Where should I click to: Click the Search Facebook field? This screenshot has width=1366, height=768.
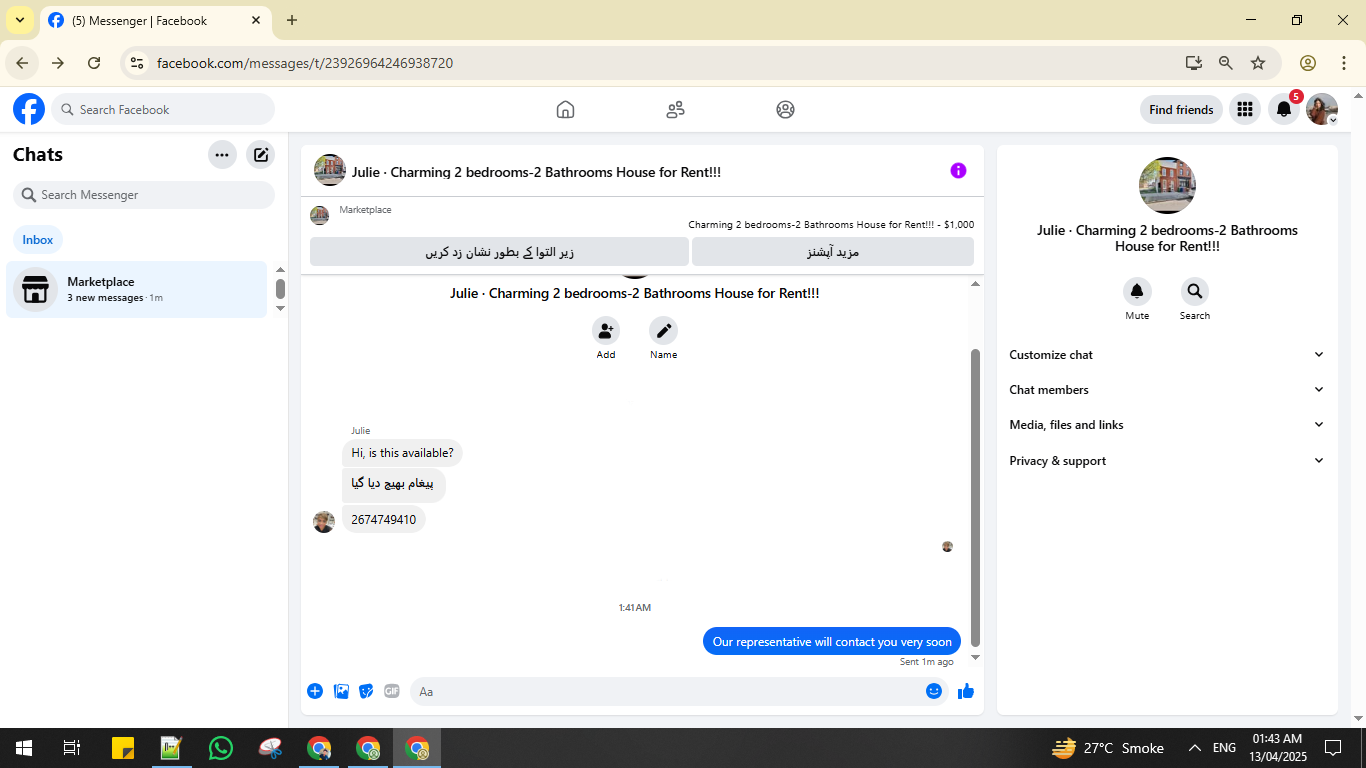click(x=163, y=110)
